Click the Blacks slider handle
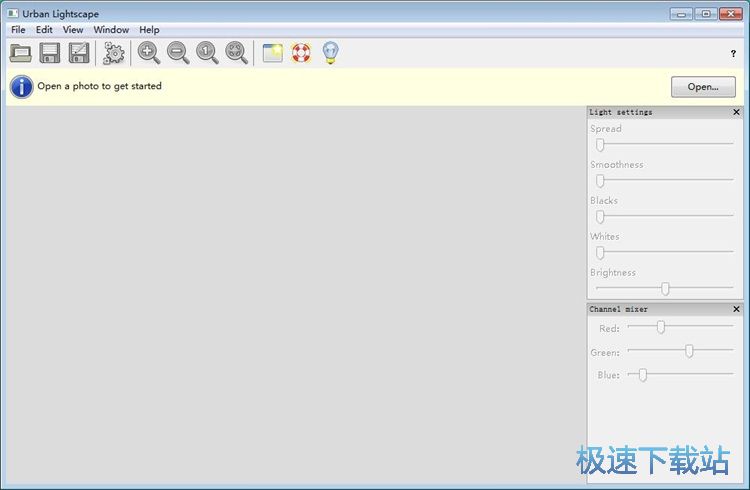 click(600, 216)
